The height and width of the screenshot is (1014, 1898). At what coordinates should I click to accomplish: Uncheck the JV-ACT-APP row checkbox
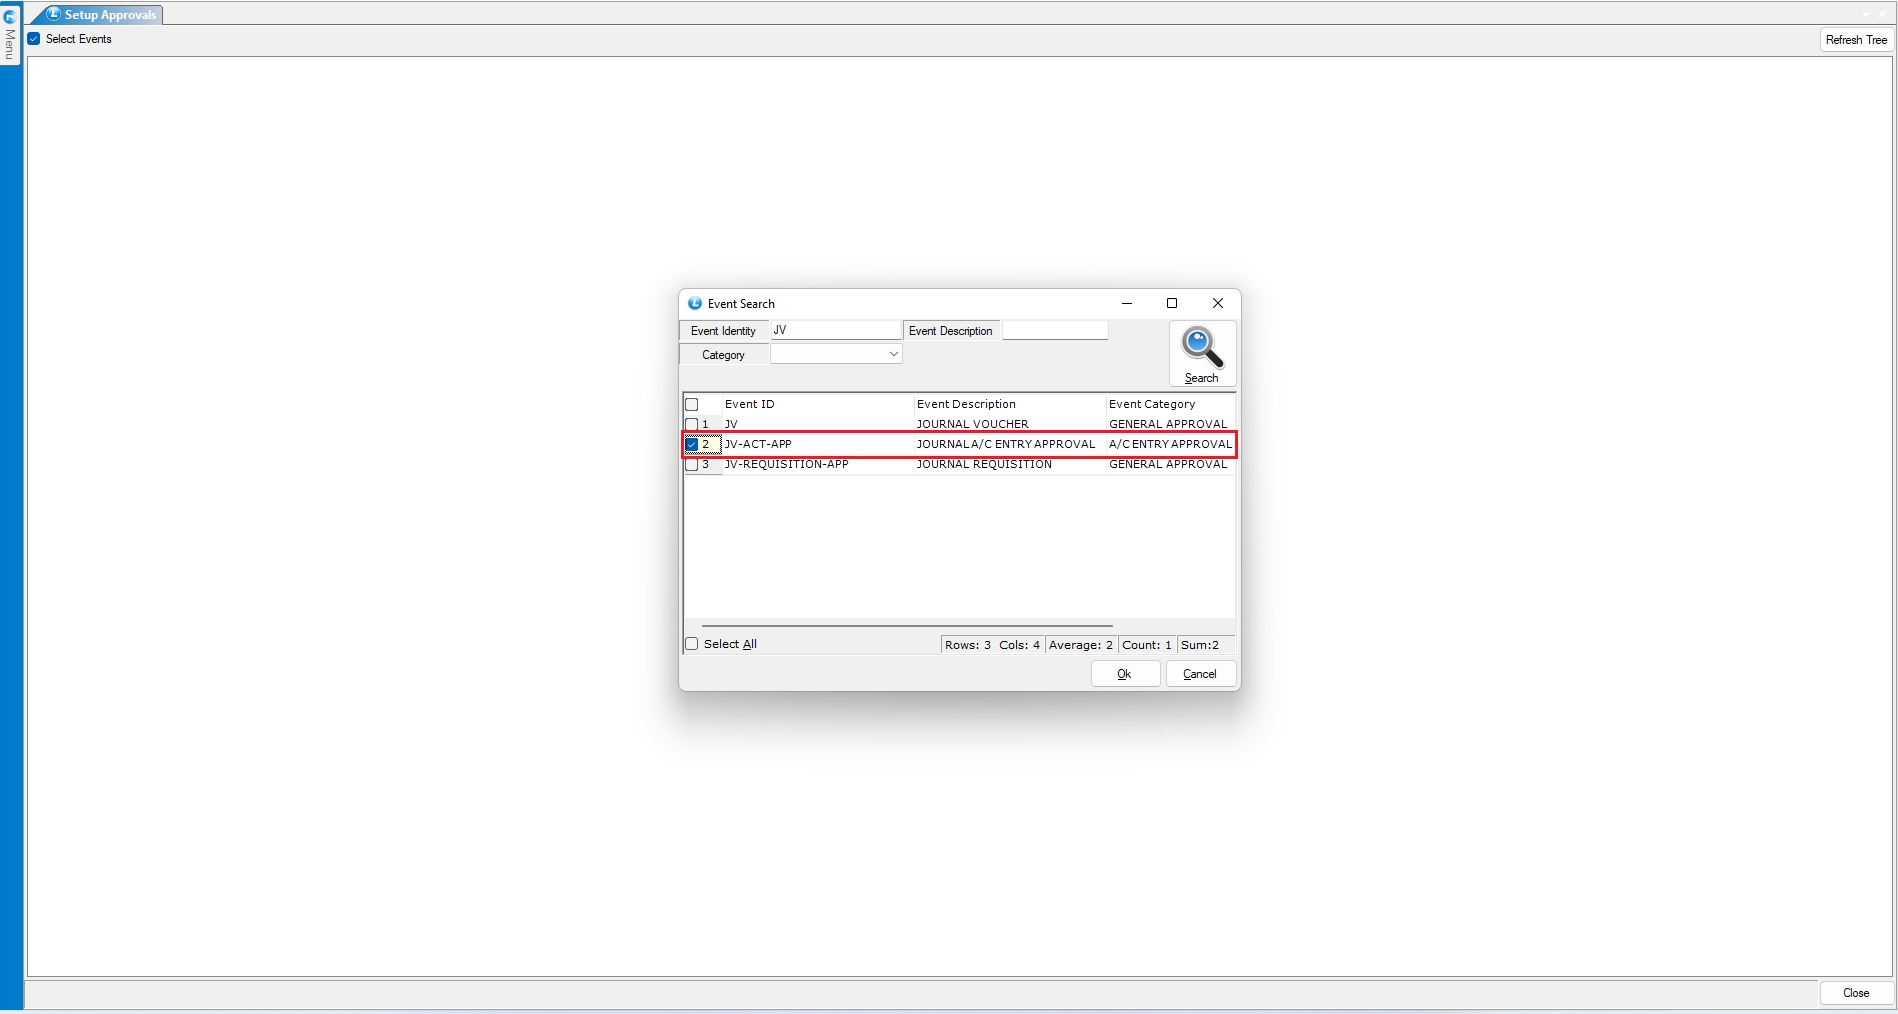(691, 444)
